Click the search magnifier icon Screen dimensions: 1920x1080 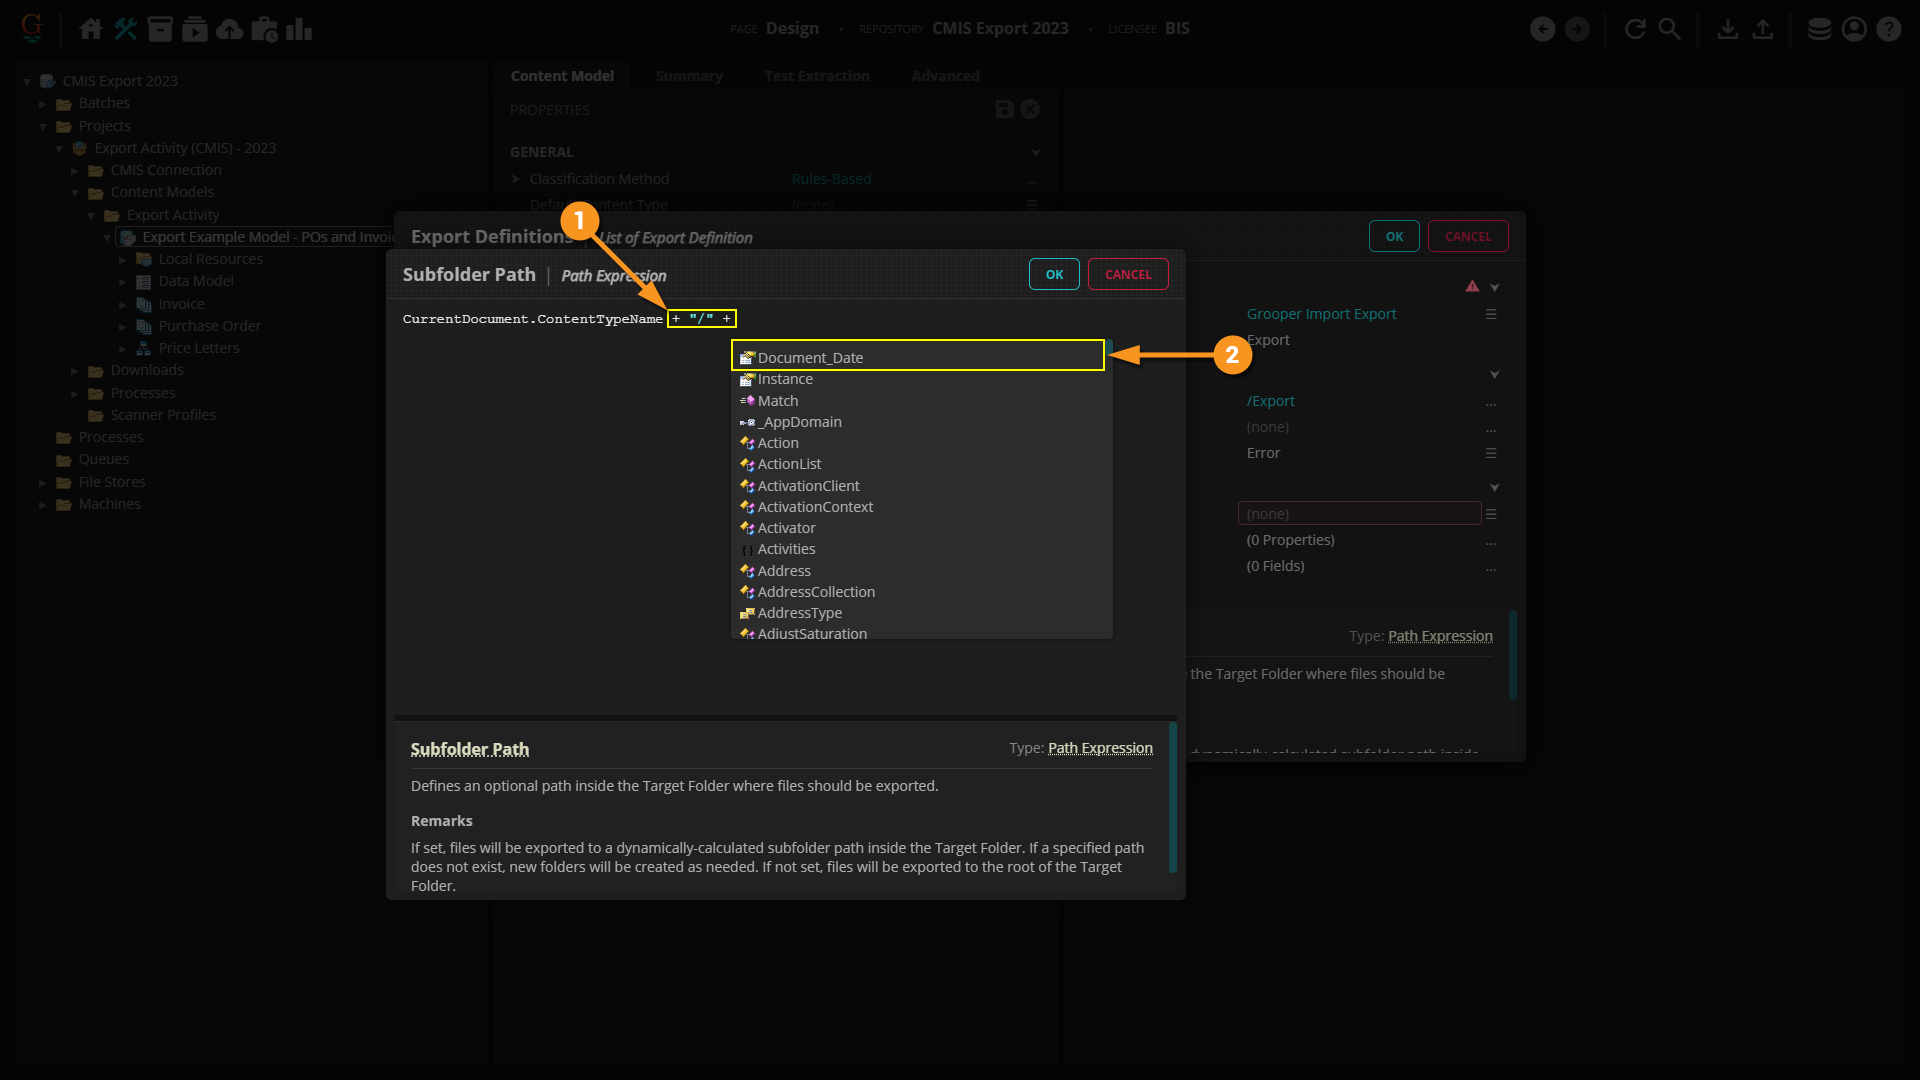(1669, 29)
